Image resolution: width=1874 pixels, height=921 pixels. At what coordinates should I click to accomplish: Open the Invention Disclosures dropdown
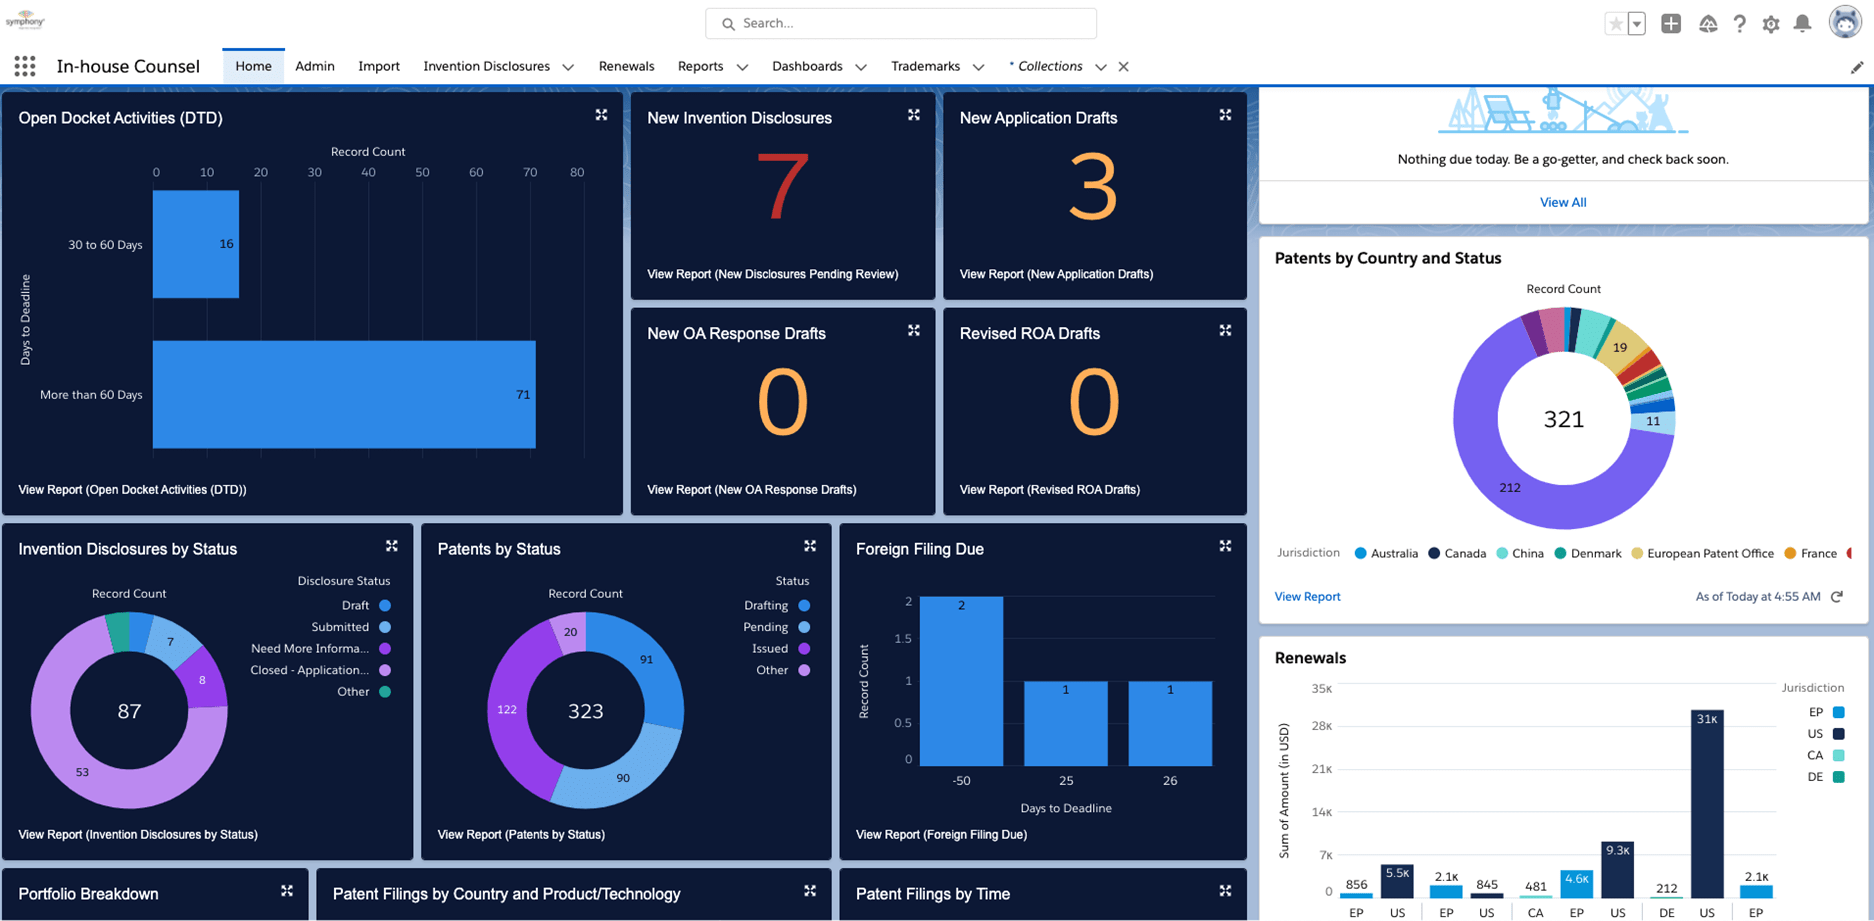[x=568, y=66]
